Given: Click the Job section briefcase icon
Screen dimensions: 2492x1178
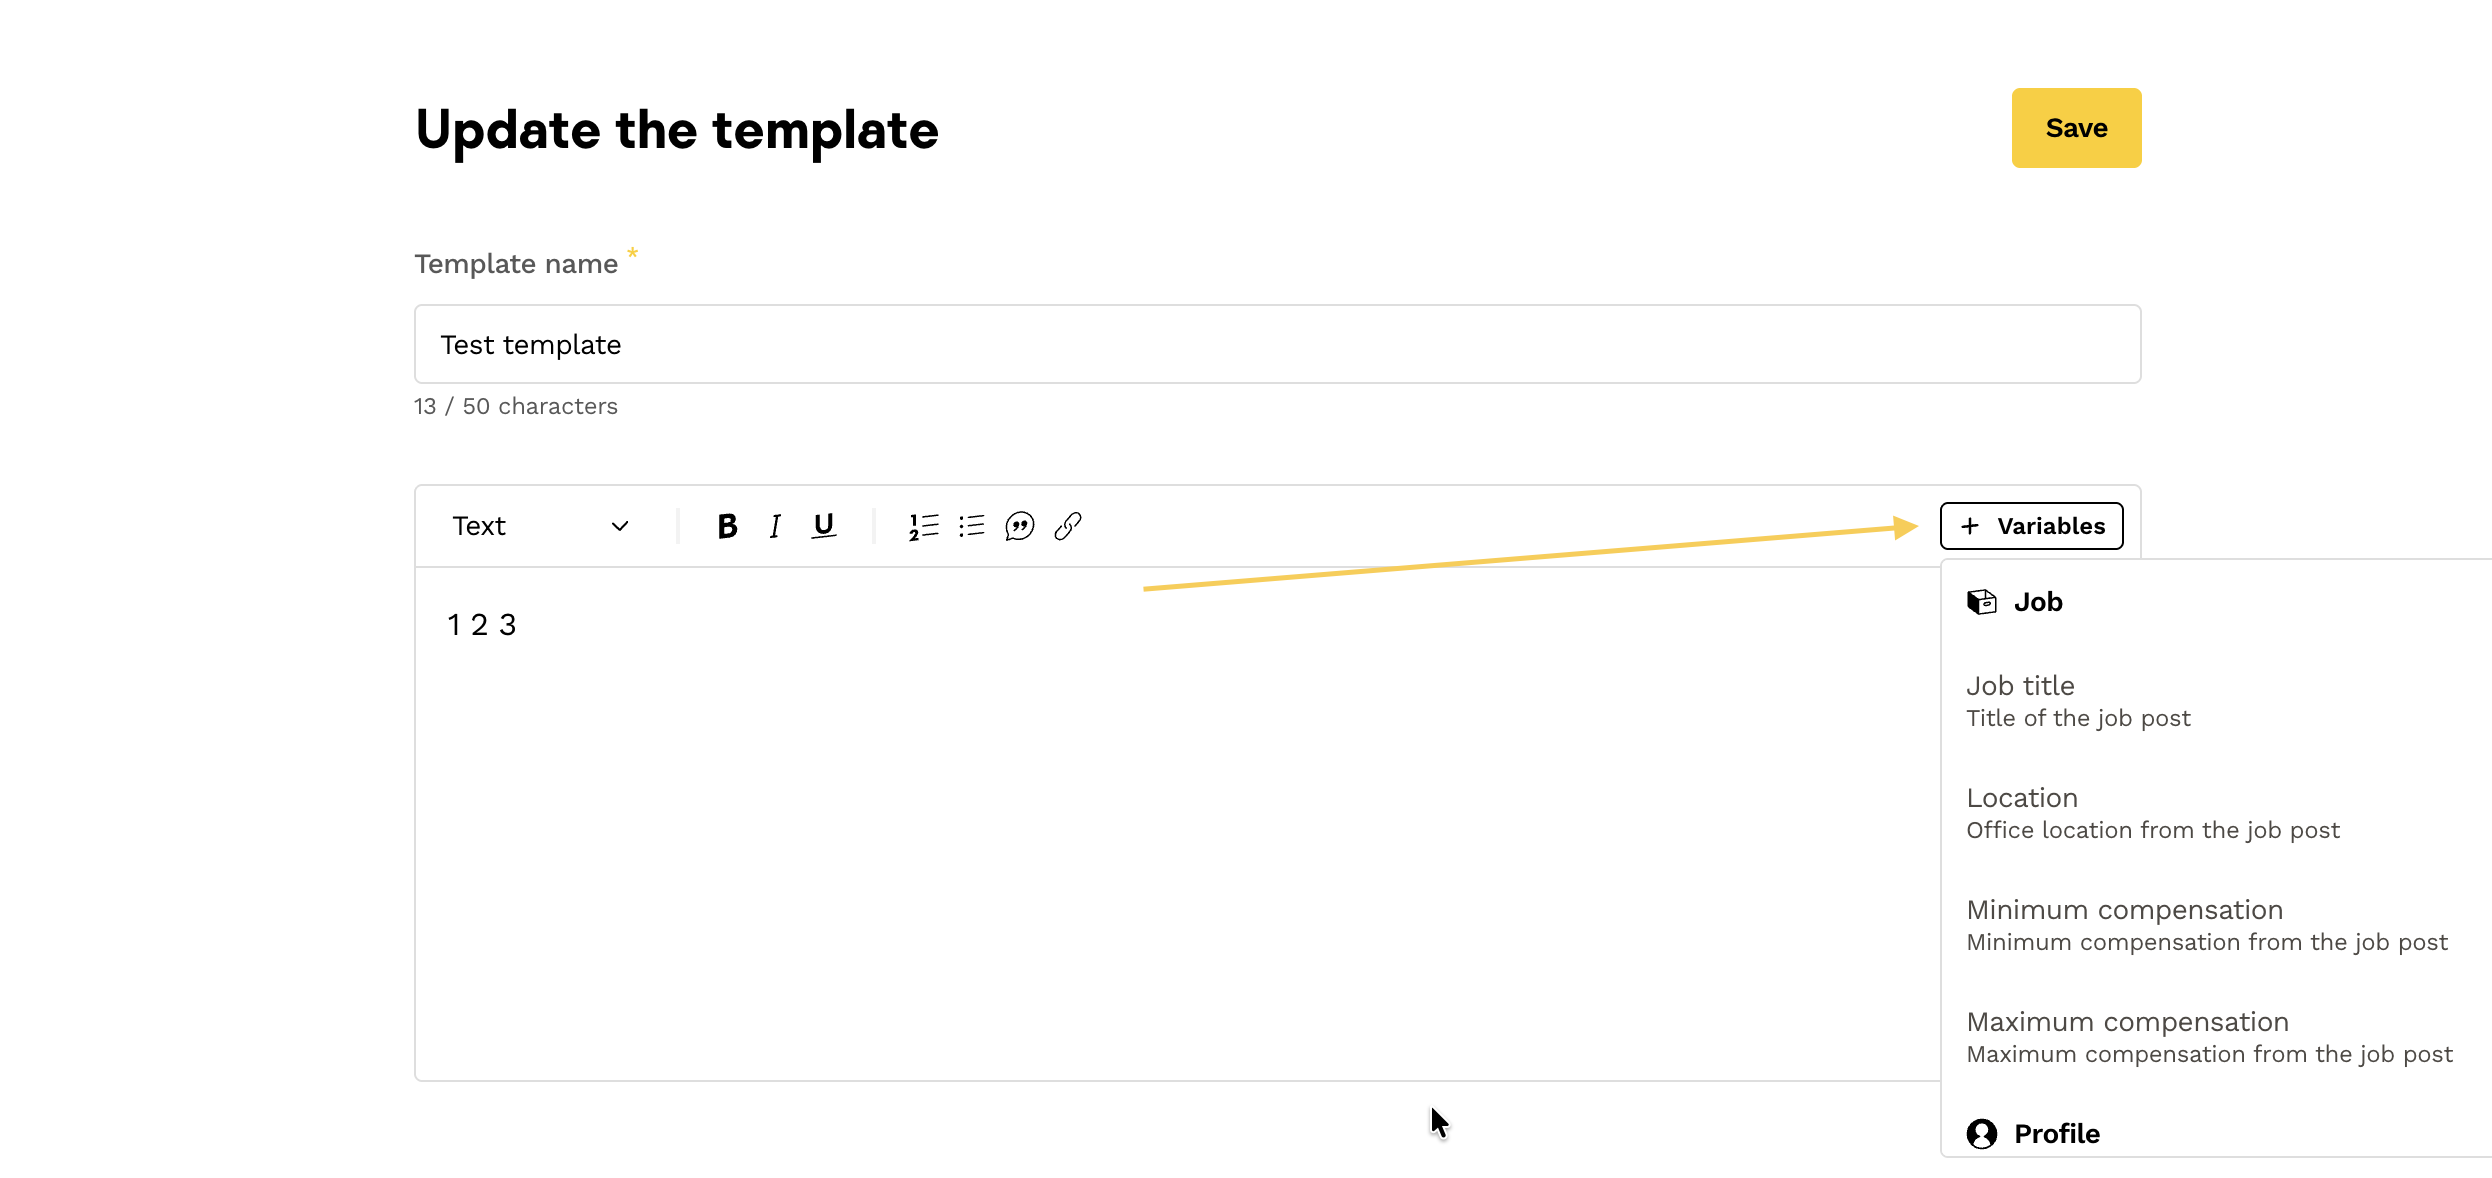Looking at the screenshot, I should click(1981, 602).
